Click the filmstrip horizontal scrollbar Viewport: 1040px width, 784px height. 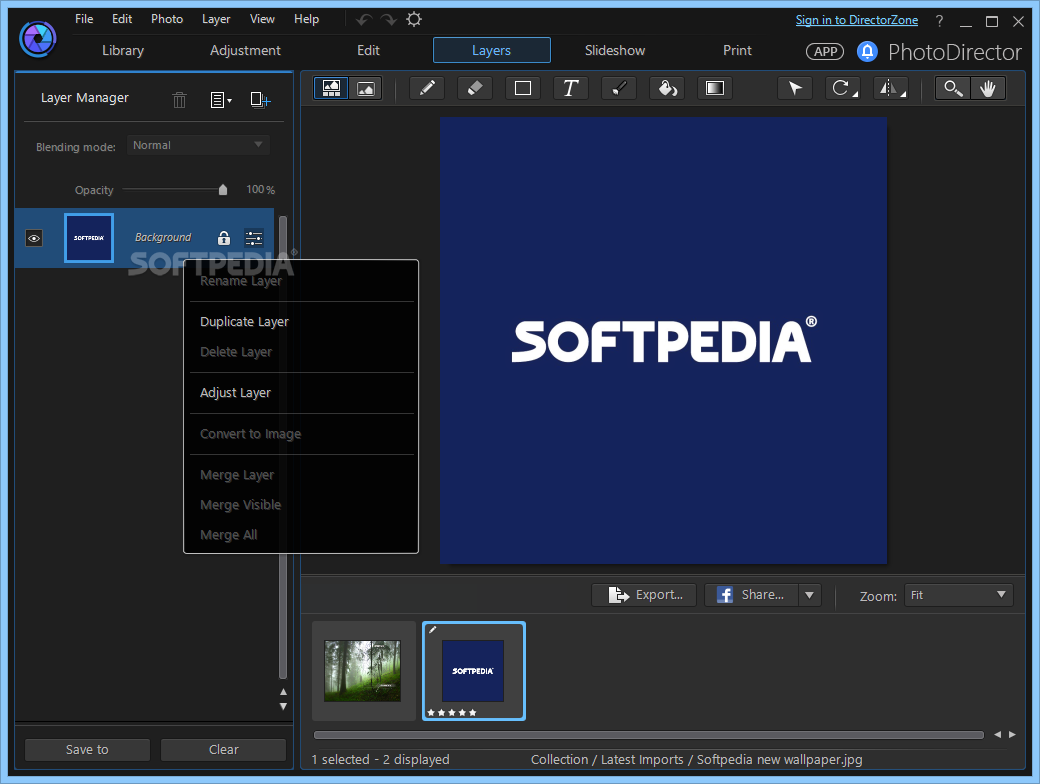[649, 735]
